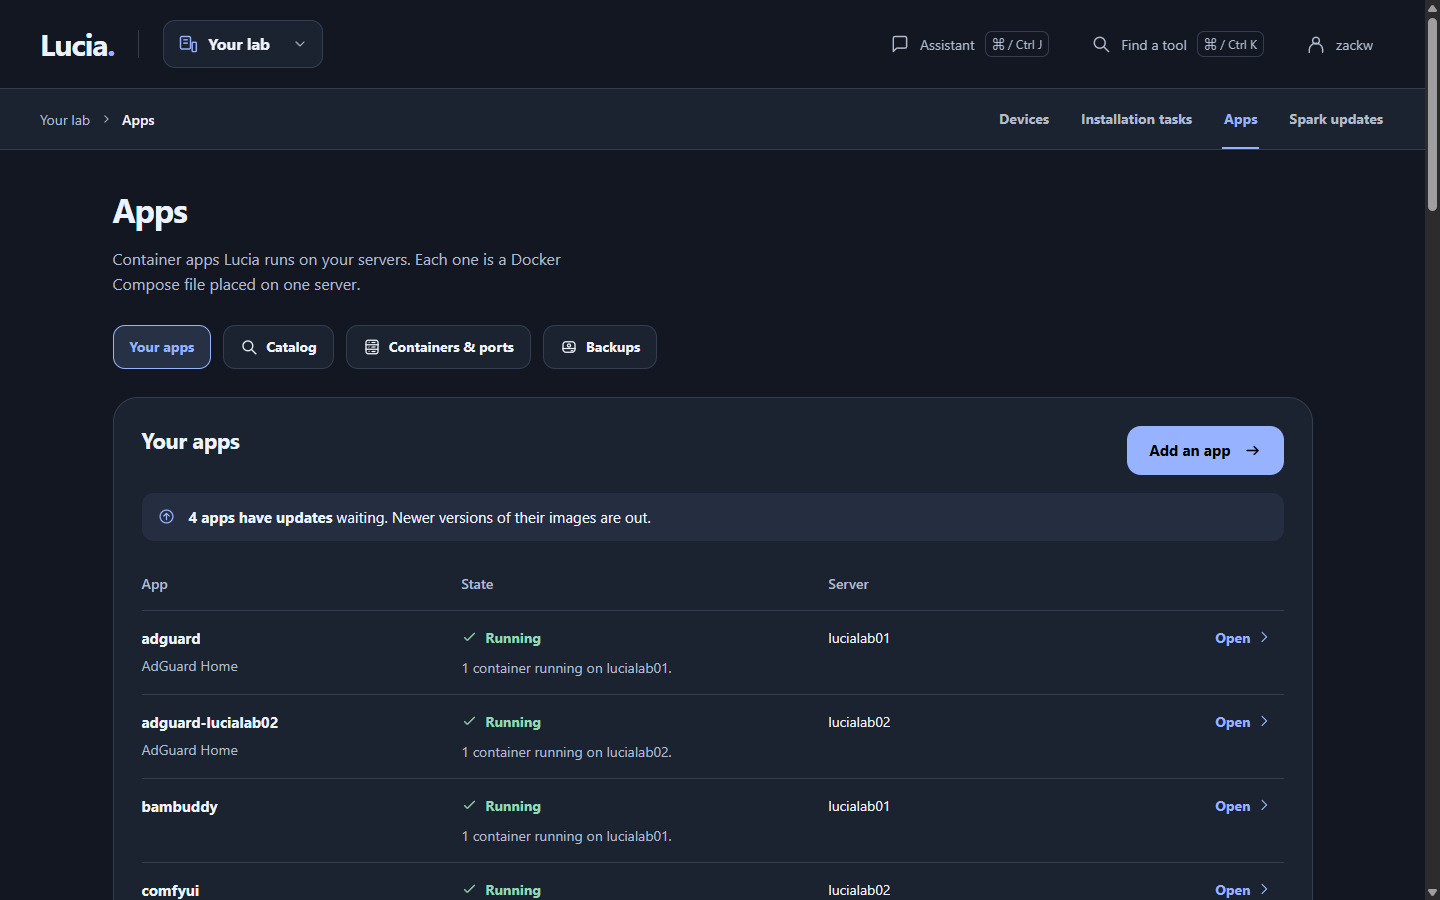Screen dimensions: 1440x900
Task: Open the adguard app link
Action: tap(1242, 638)
